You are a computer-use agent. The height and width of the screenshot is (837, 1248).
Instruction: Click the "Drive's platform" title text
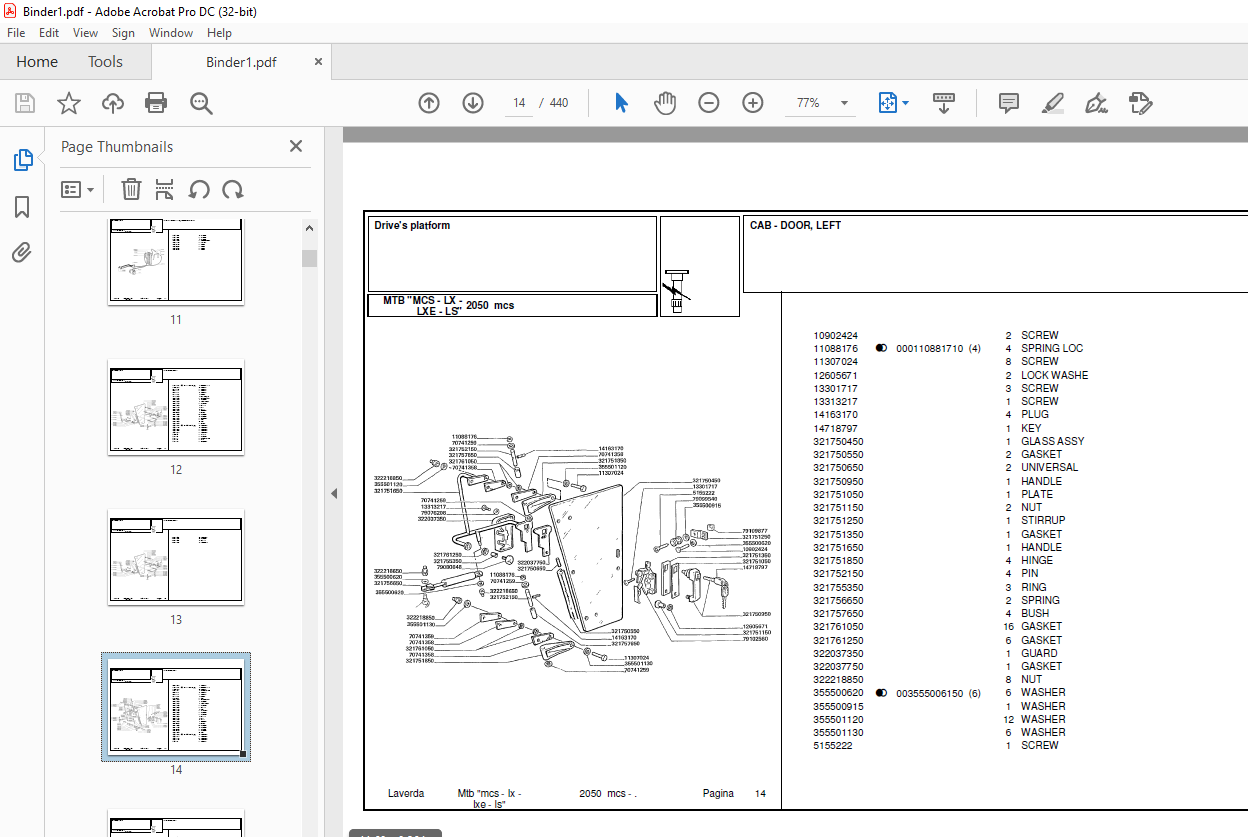(412, 226)
